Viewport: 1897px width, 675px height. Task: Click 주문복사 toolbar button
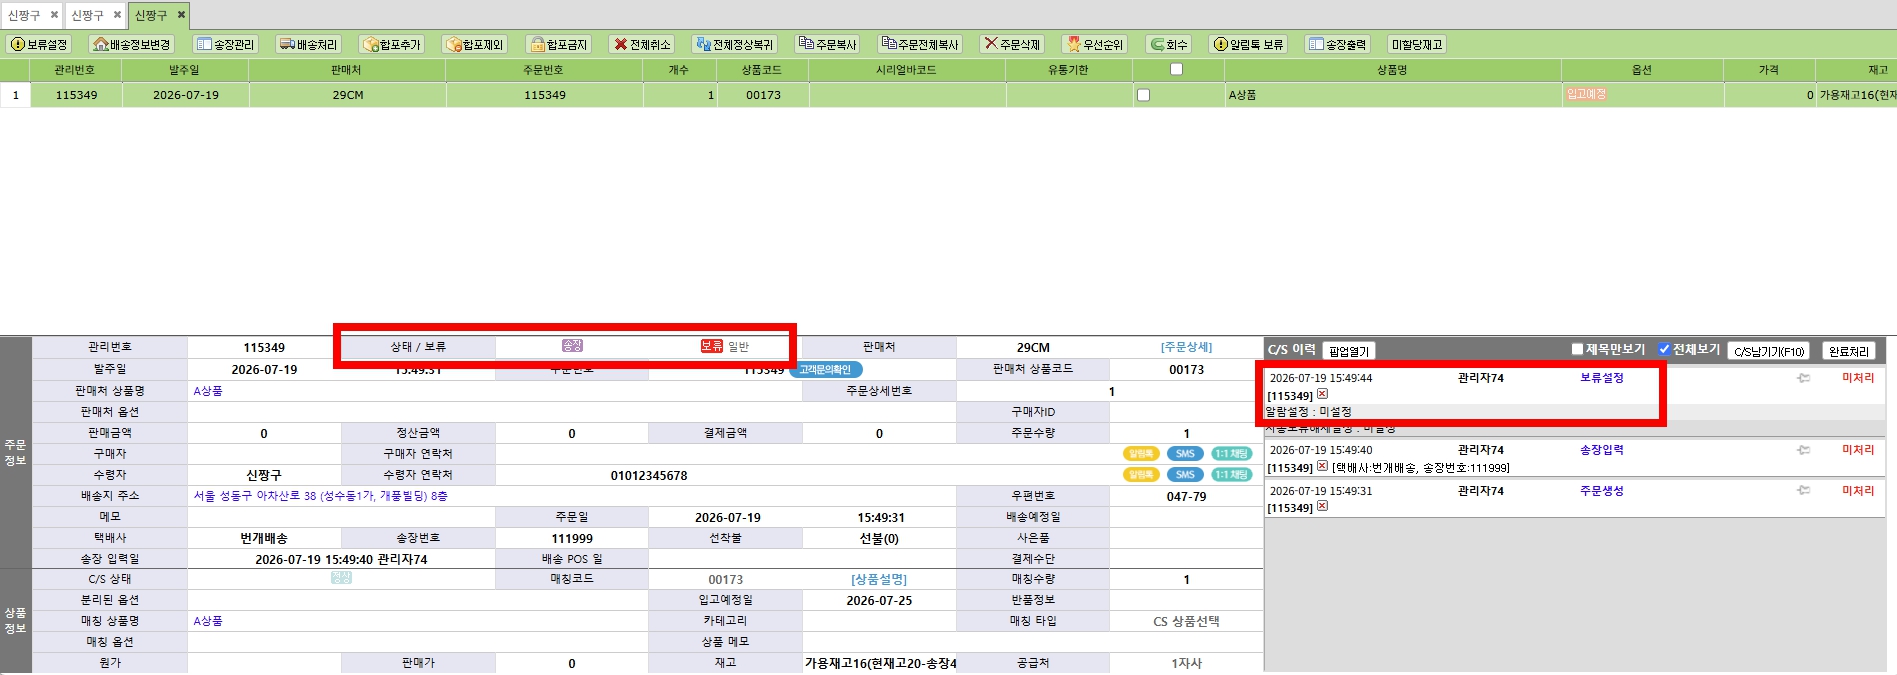[827, 44]
